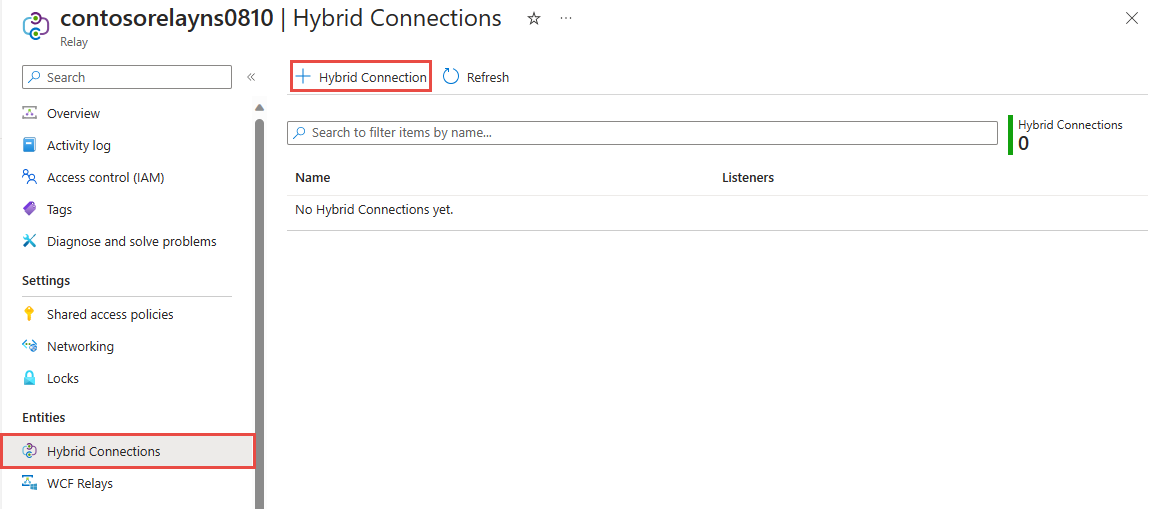This screenshot has width=1167, height=509.
Task: Open WCF Relays
Action: [x=80, y=483]
